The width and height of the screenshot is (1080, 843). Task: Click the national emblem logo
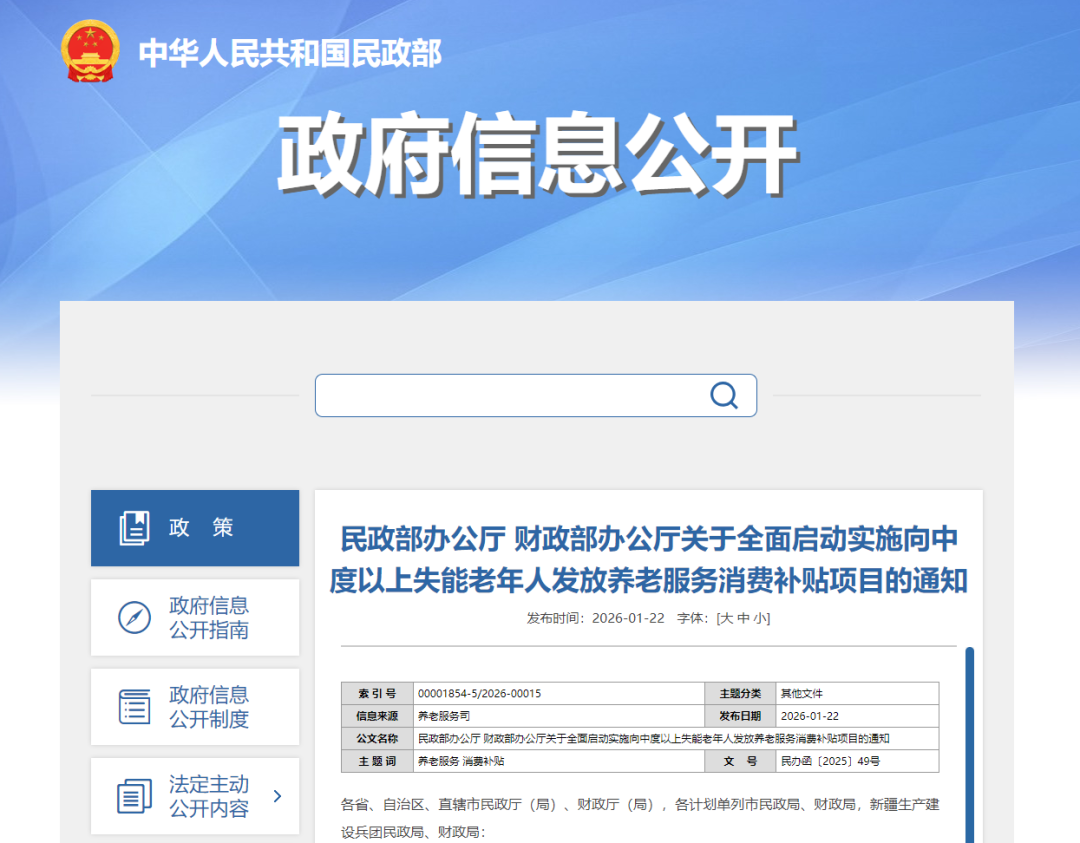click(x=90, y=51)
